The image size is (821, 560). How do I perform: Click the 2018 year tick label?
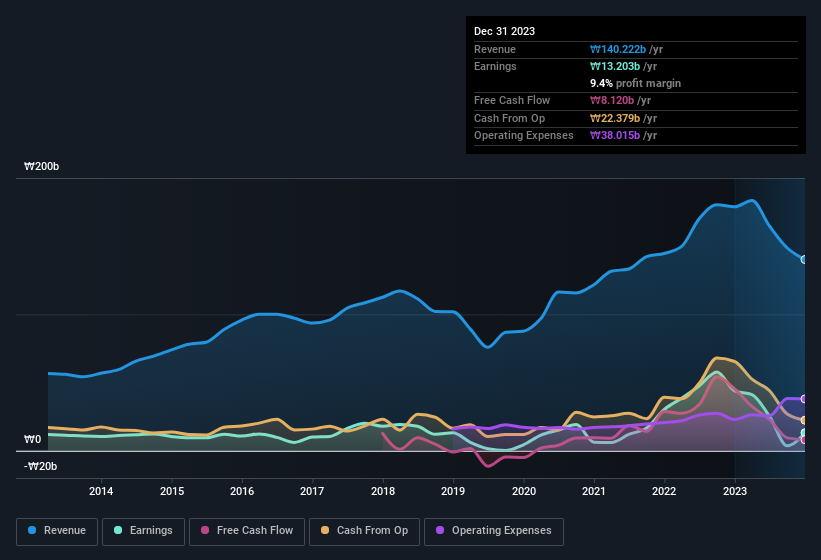pyautogui.click(x=383, y=491)
